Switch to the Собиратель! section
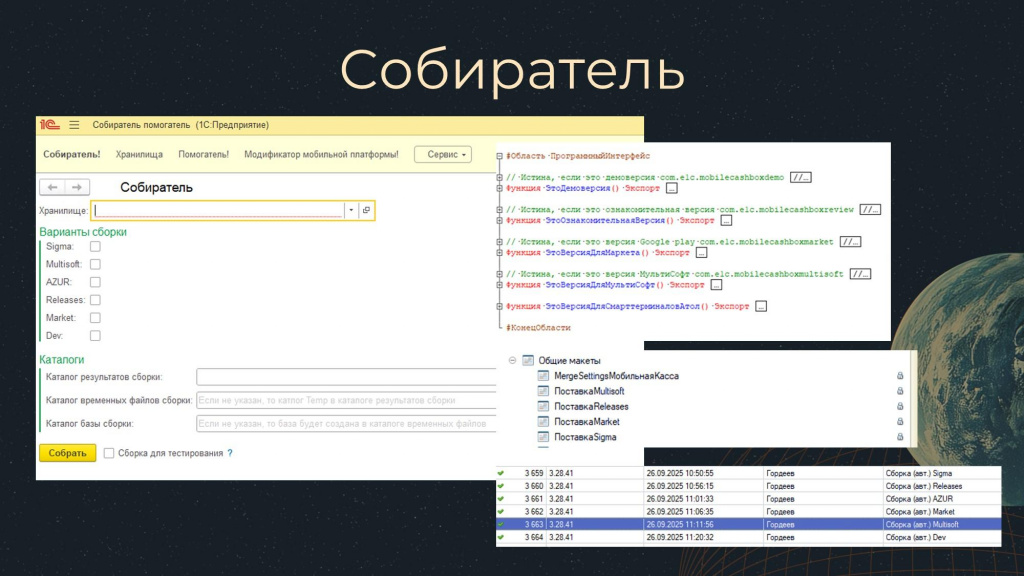The height and width of the screenshot is (576, 1024). [72, 155]
